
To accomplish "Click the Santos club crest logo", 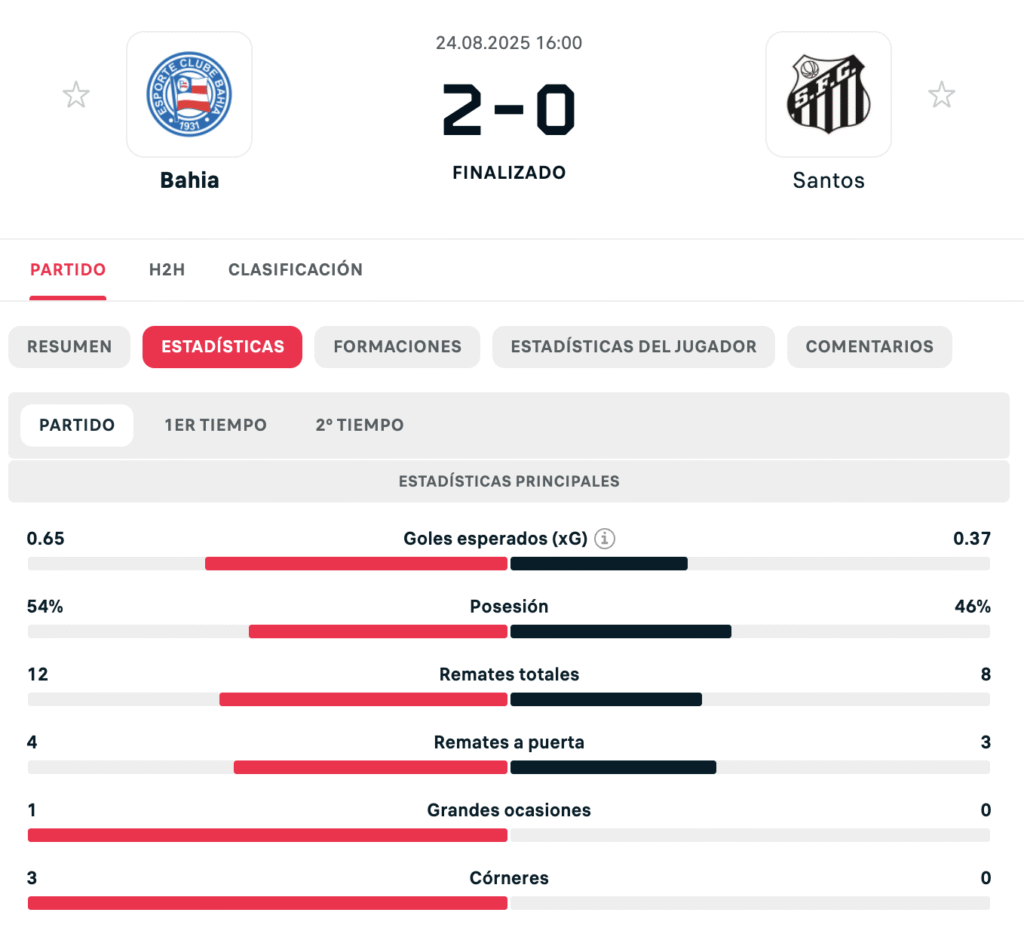I will [828, 95].
